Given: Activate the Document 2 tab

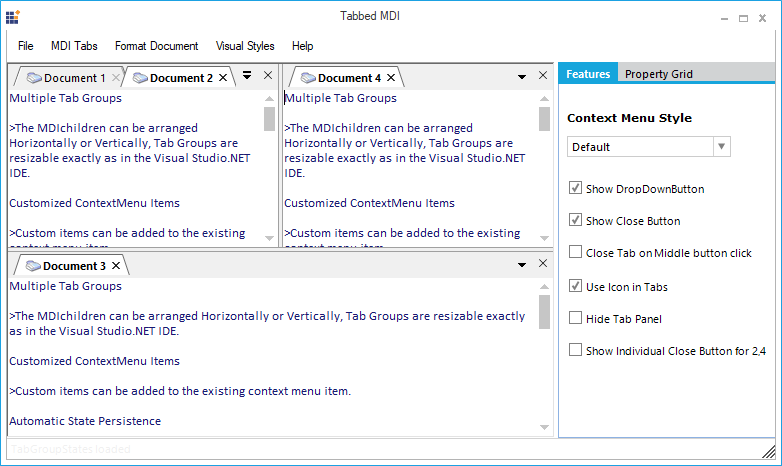Looking at the screenshot, I should pos(181,78).
